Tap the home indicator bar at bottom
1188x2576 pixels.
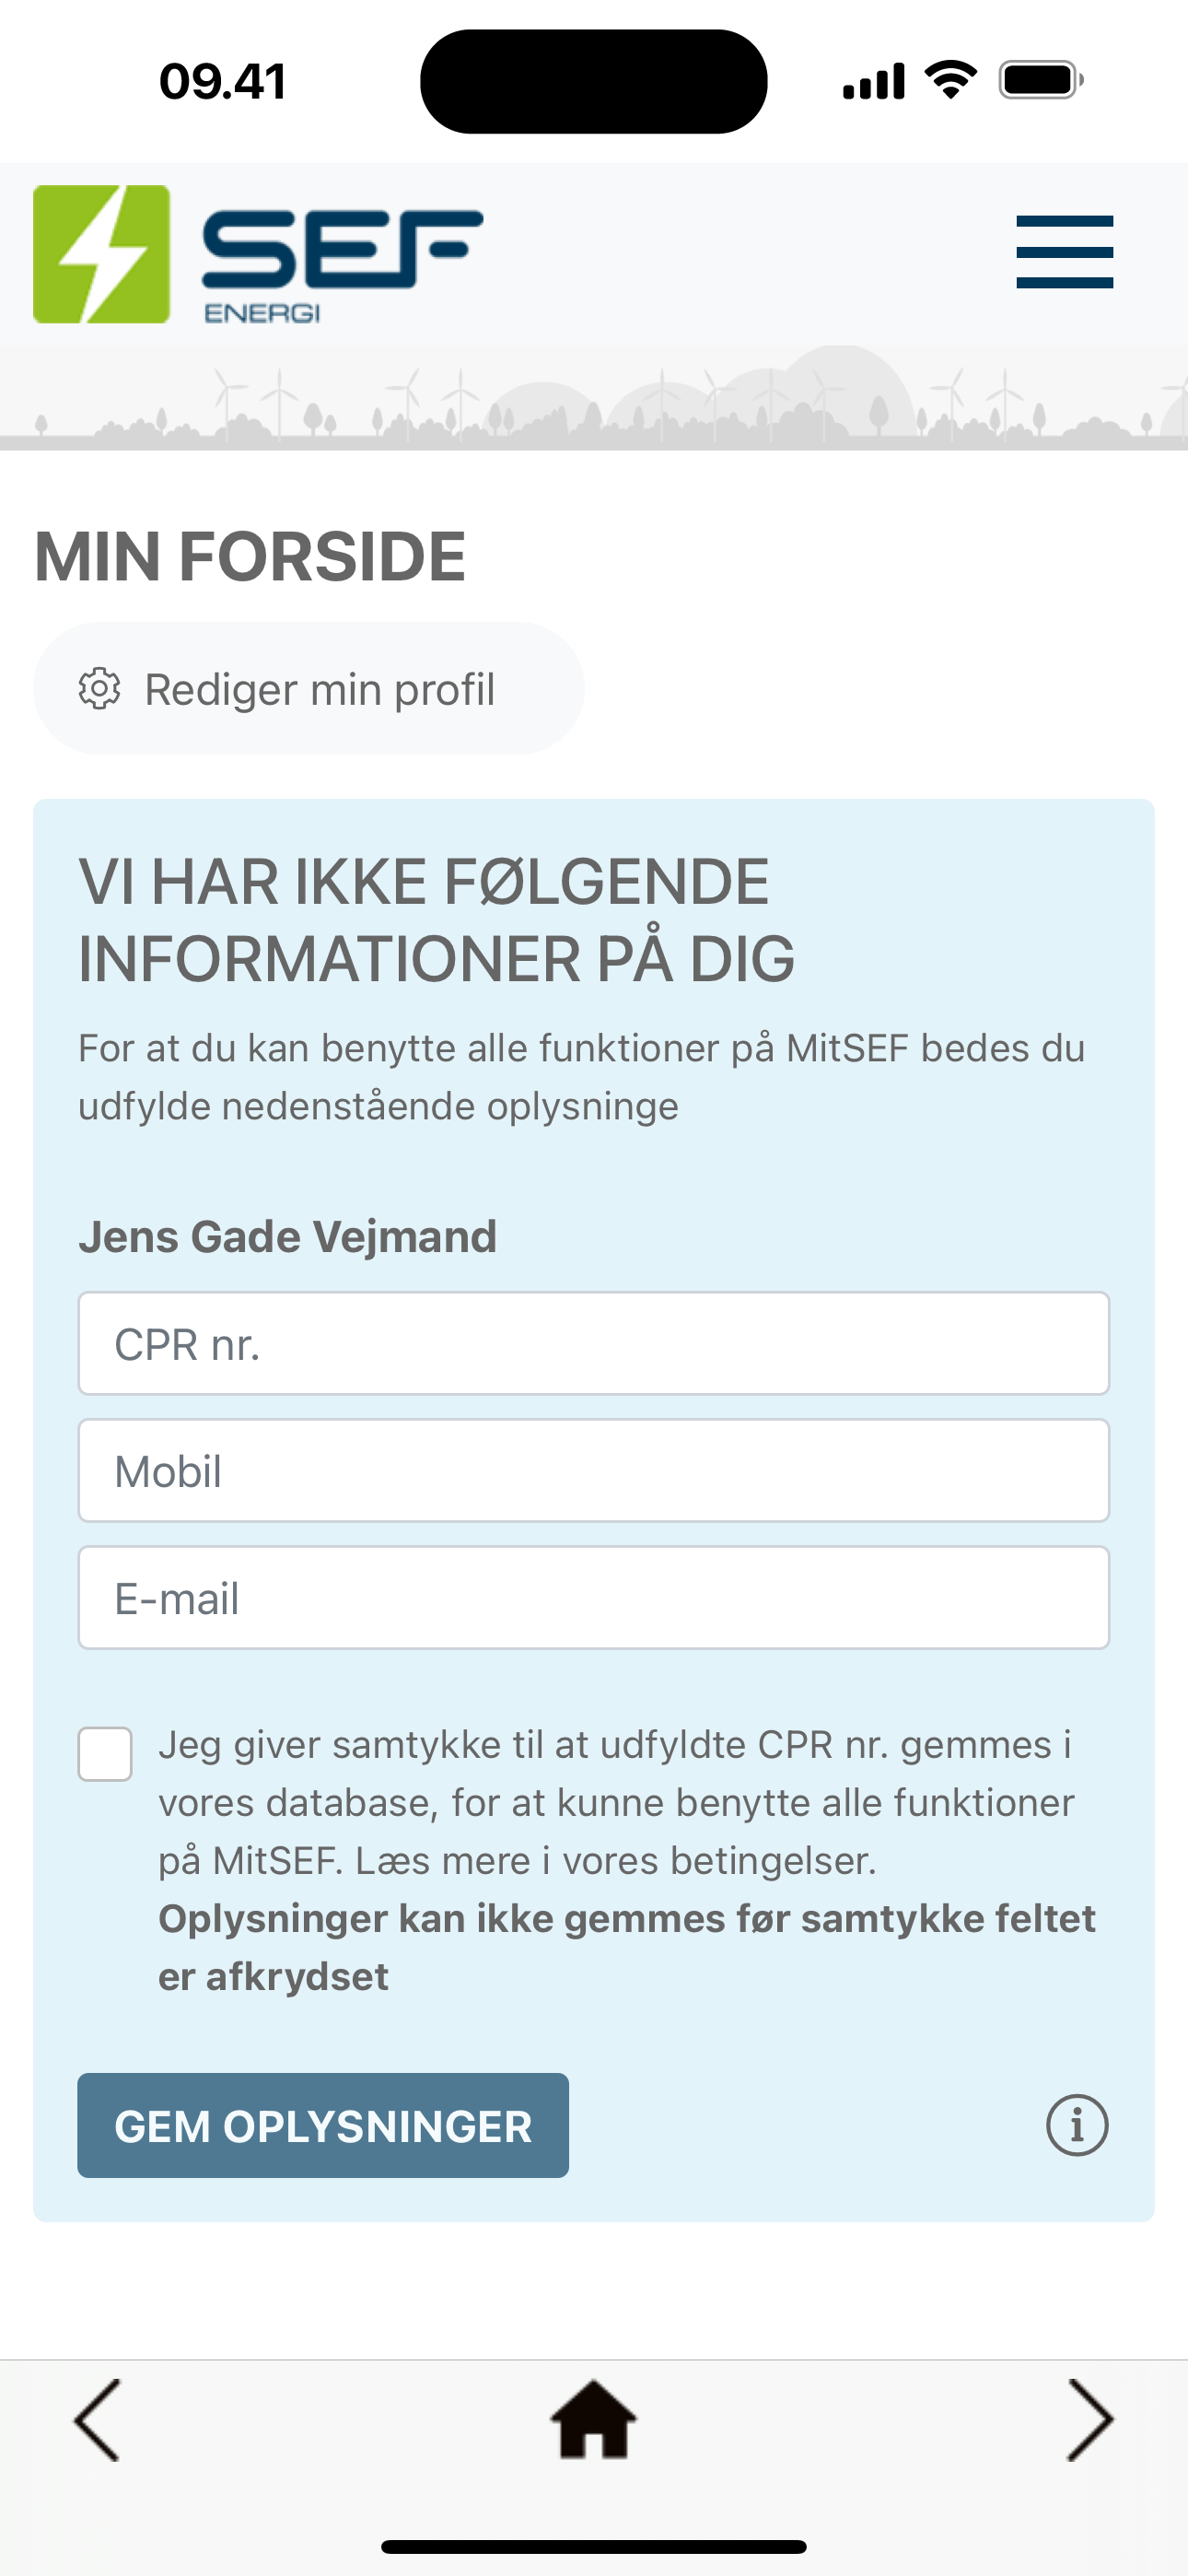594,2546
